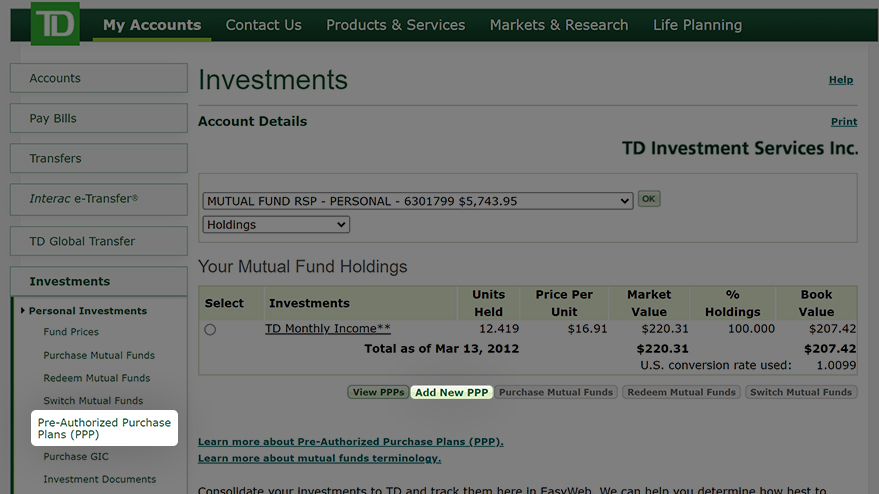Open Purchase Mutual Funds in the sidebar
This screenshot has width=879, height=494.
click(99, 356)
